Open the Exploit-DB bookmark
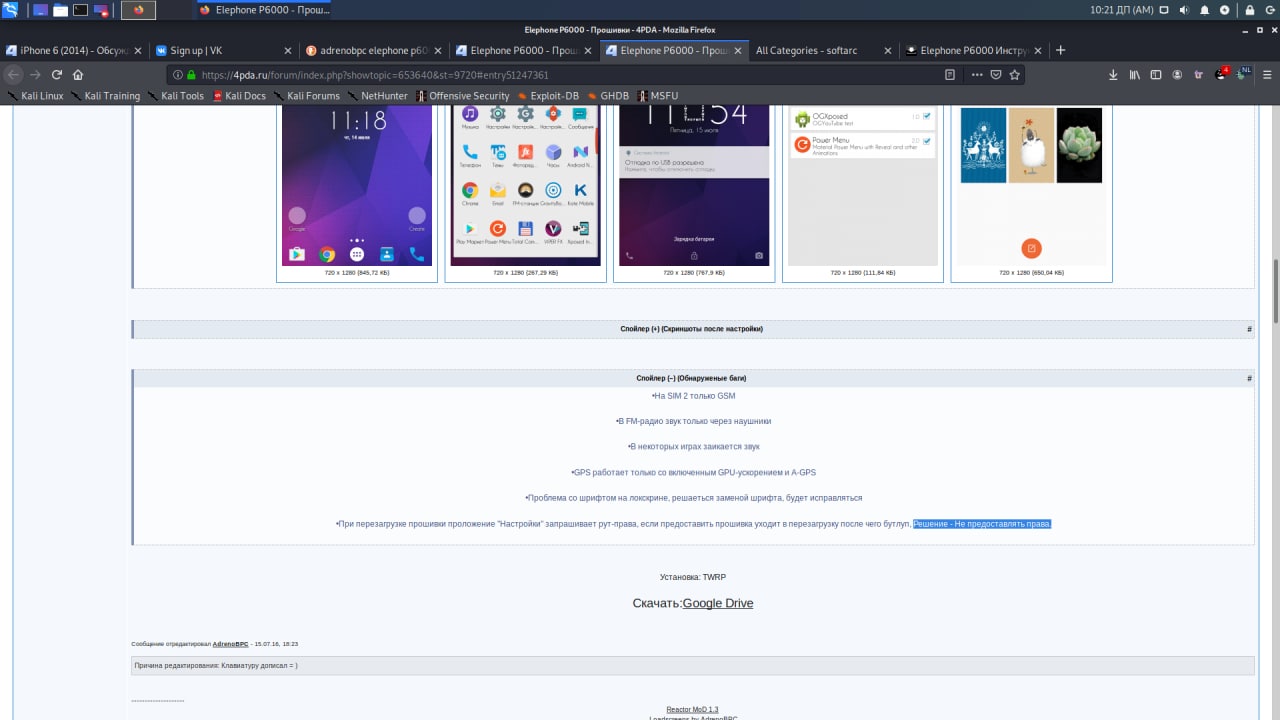Viewport: 1280px width, 720px height. 548,96
